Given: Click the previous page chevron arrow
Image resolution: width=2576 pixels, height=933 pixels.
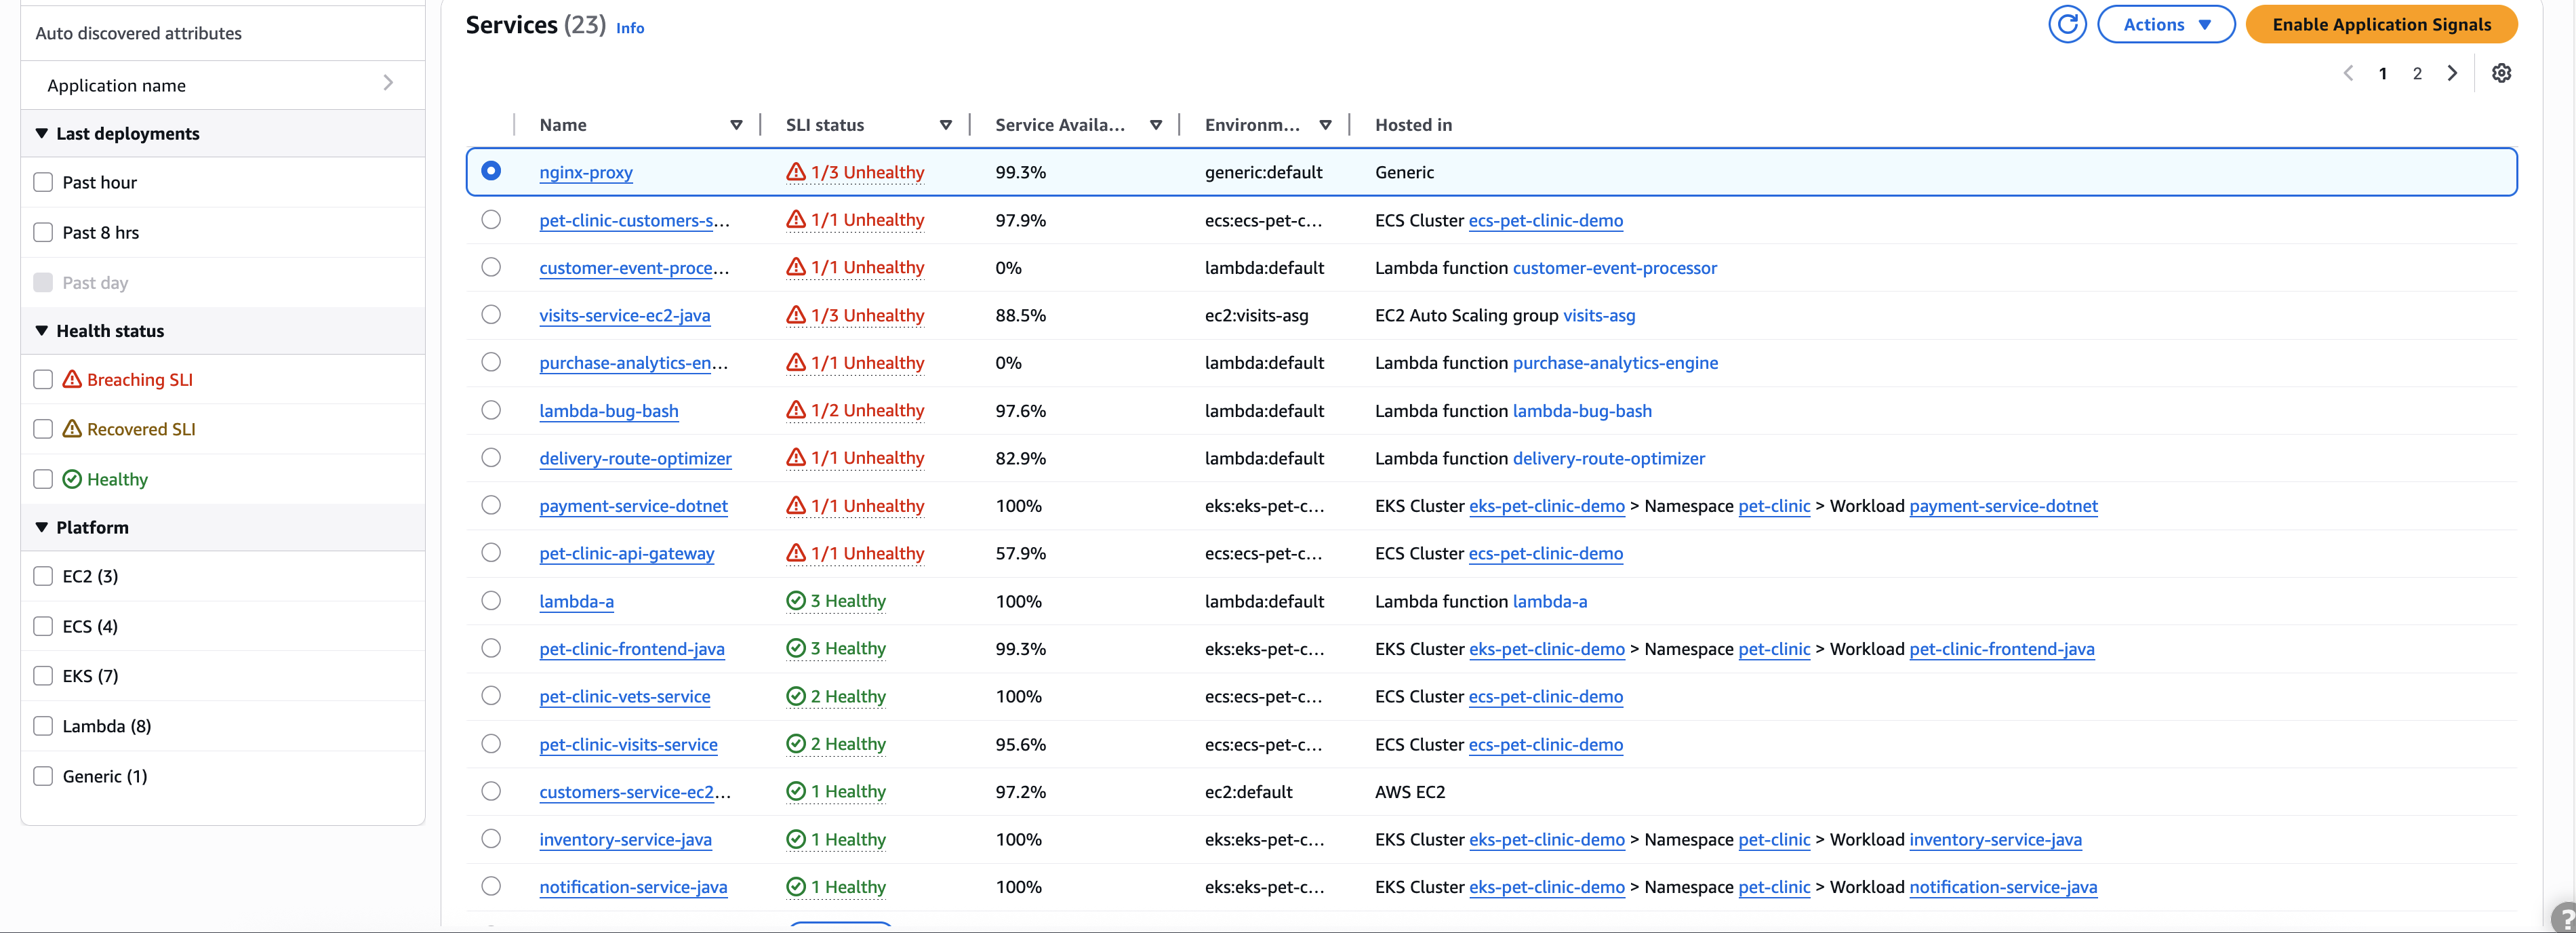Looking at the screenshot, I should [x=2349, y=72].
